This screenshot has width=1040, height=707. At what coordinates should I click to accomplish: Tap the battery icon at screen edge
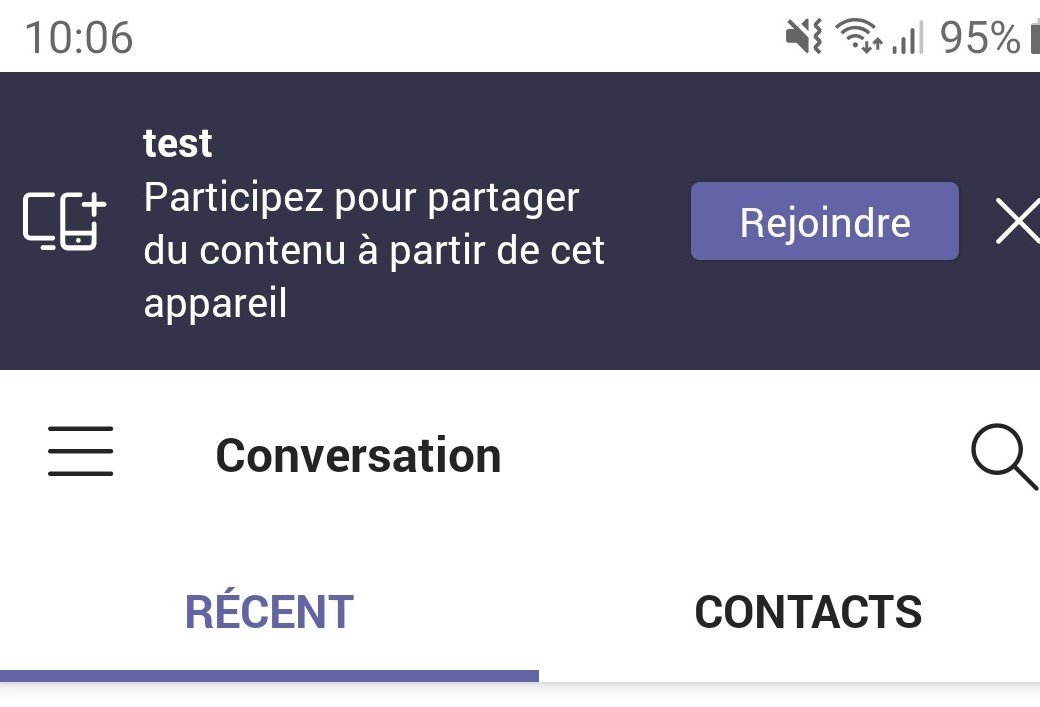click(x=1035, y=36)
